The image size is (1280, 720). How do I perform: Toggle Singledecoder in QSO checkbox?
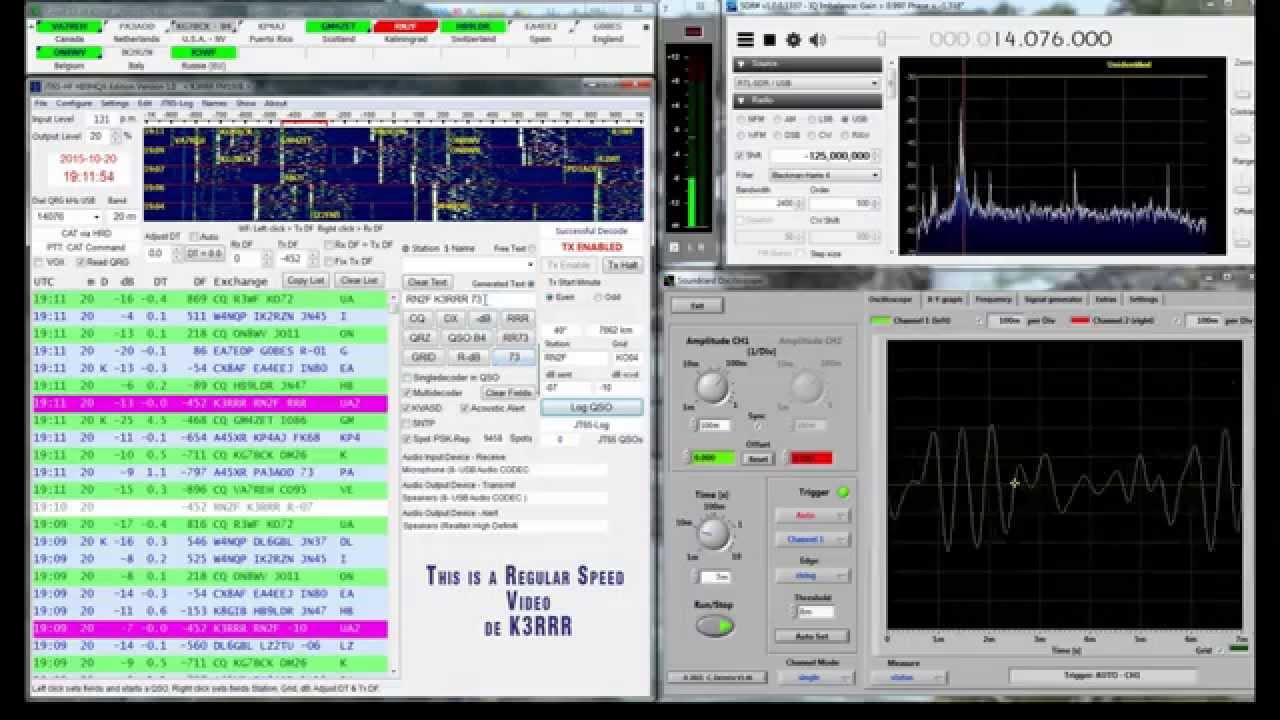click(407, 377)
